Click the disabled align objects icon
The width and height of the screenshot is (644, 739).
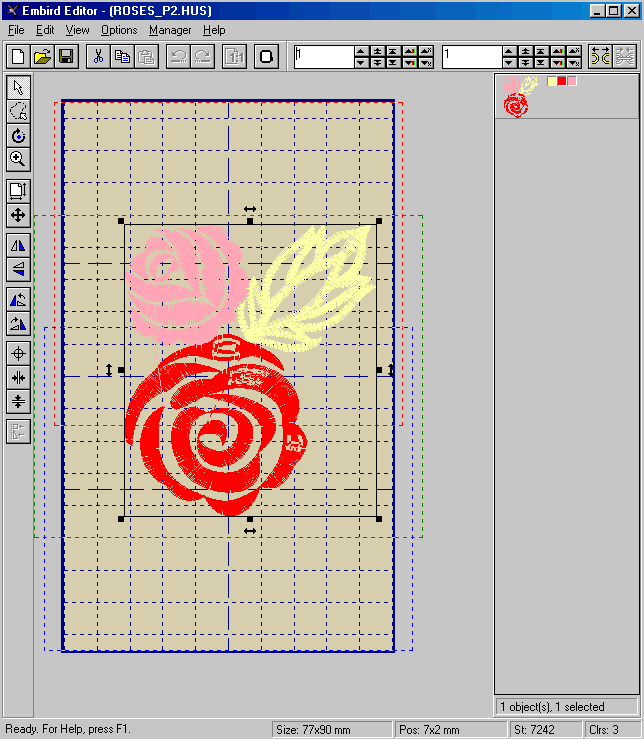pos(18,432)
